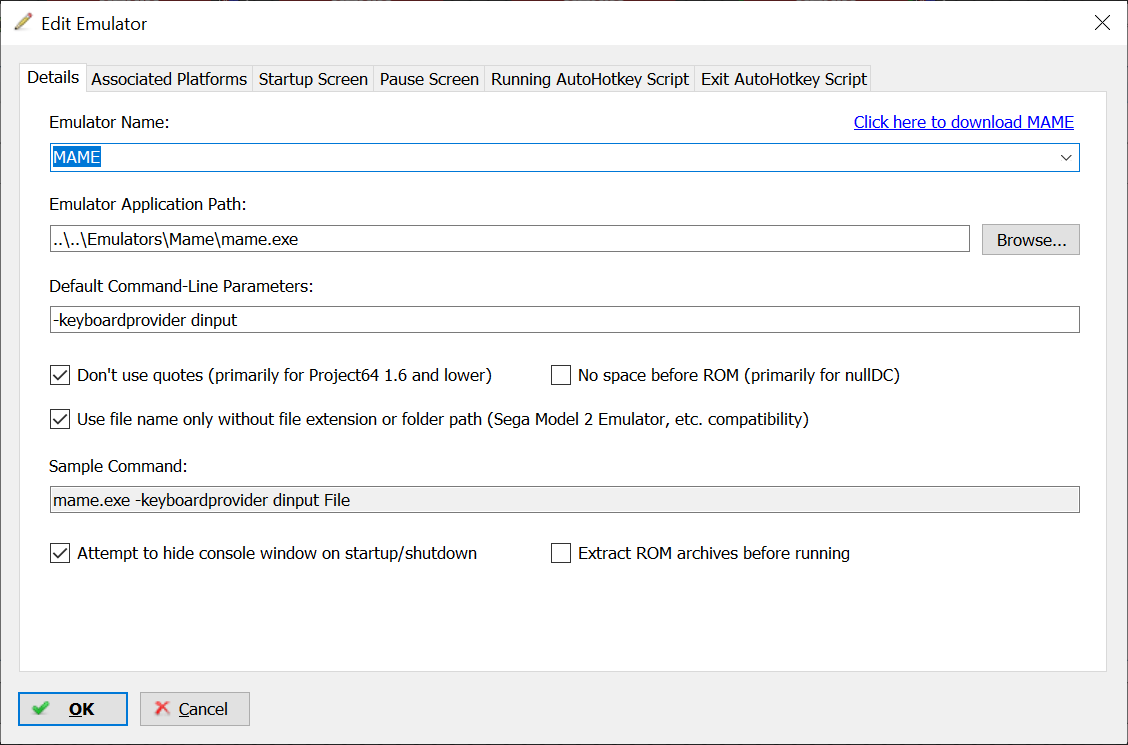Close the Edit Emulator dialog
The width and height of the screenshot is (1128, 745).
point(1101,23)
